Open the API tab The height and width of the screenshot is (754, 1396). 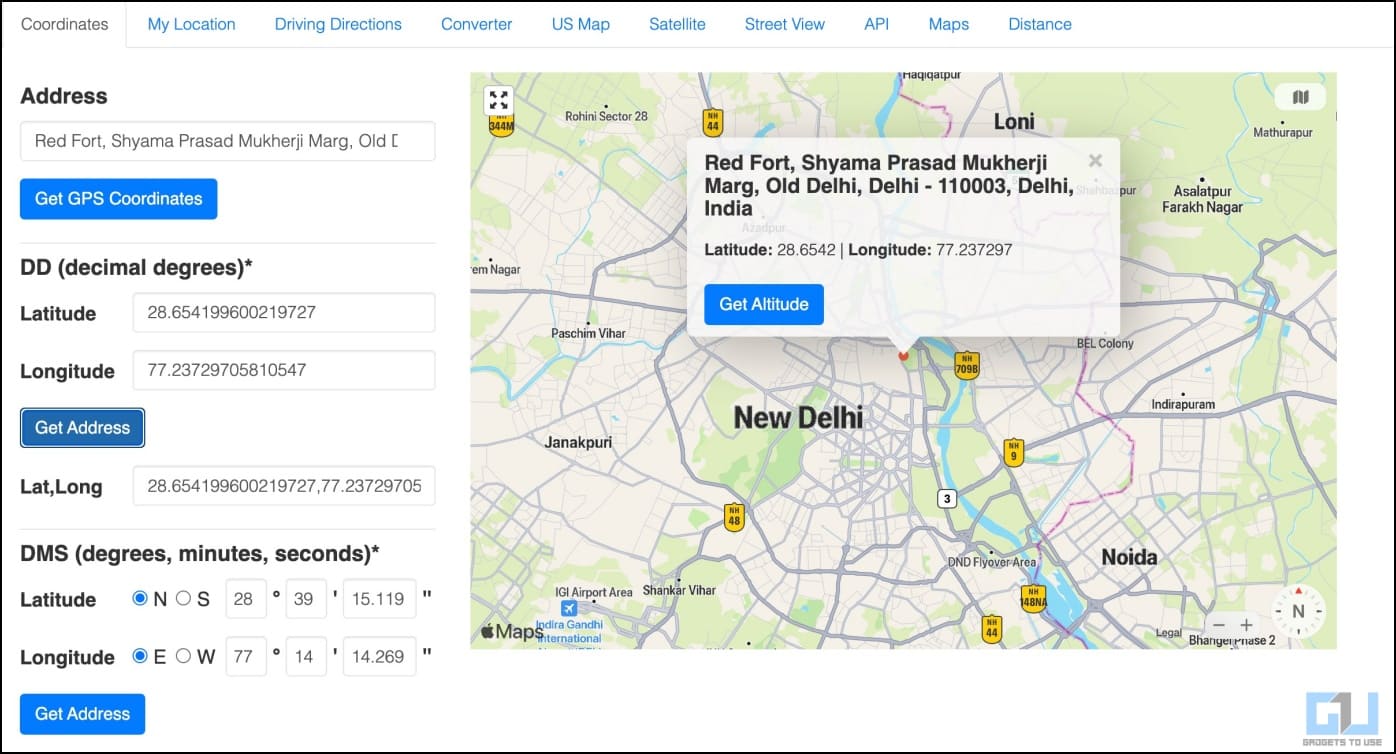click(877, 24)
